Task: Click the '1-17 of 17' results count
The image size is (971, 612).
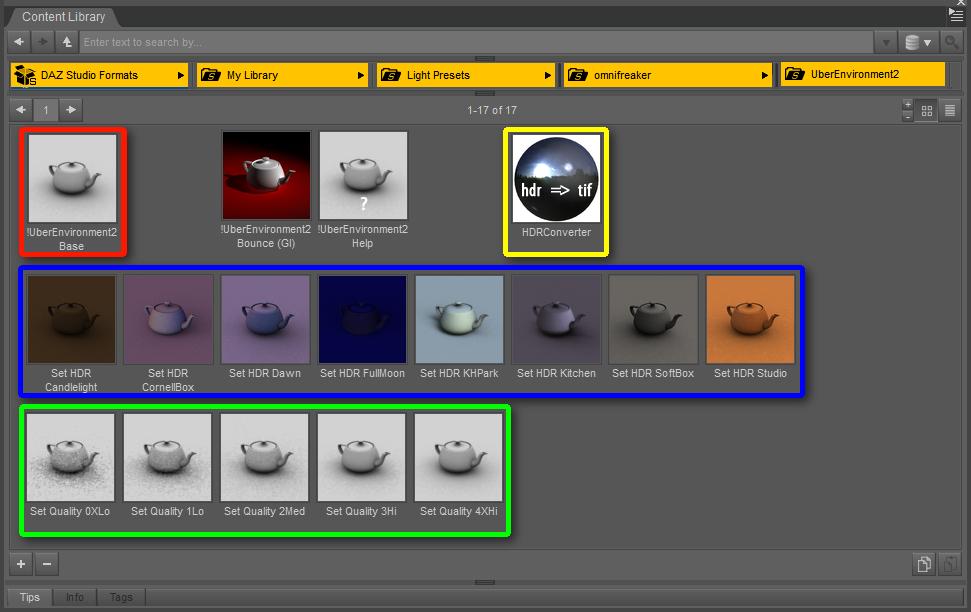Action: point(492,110)
